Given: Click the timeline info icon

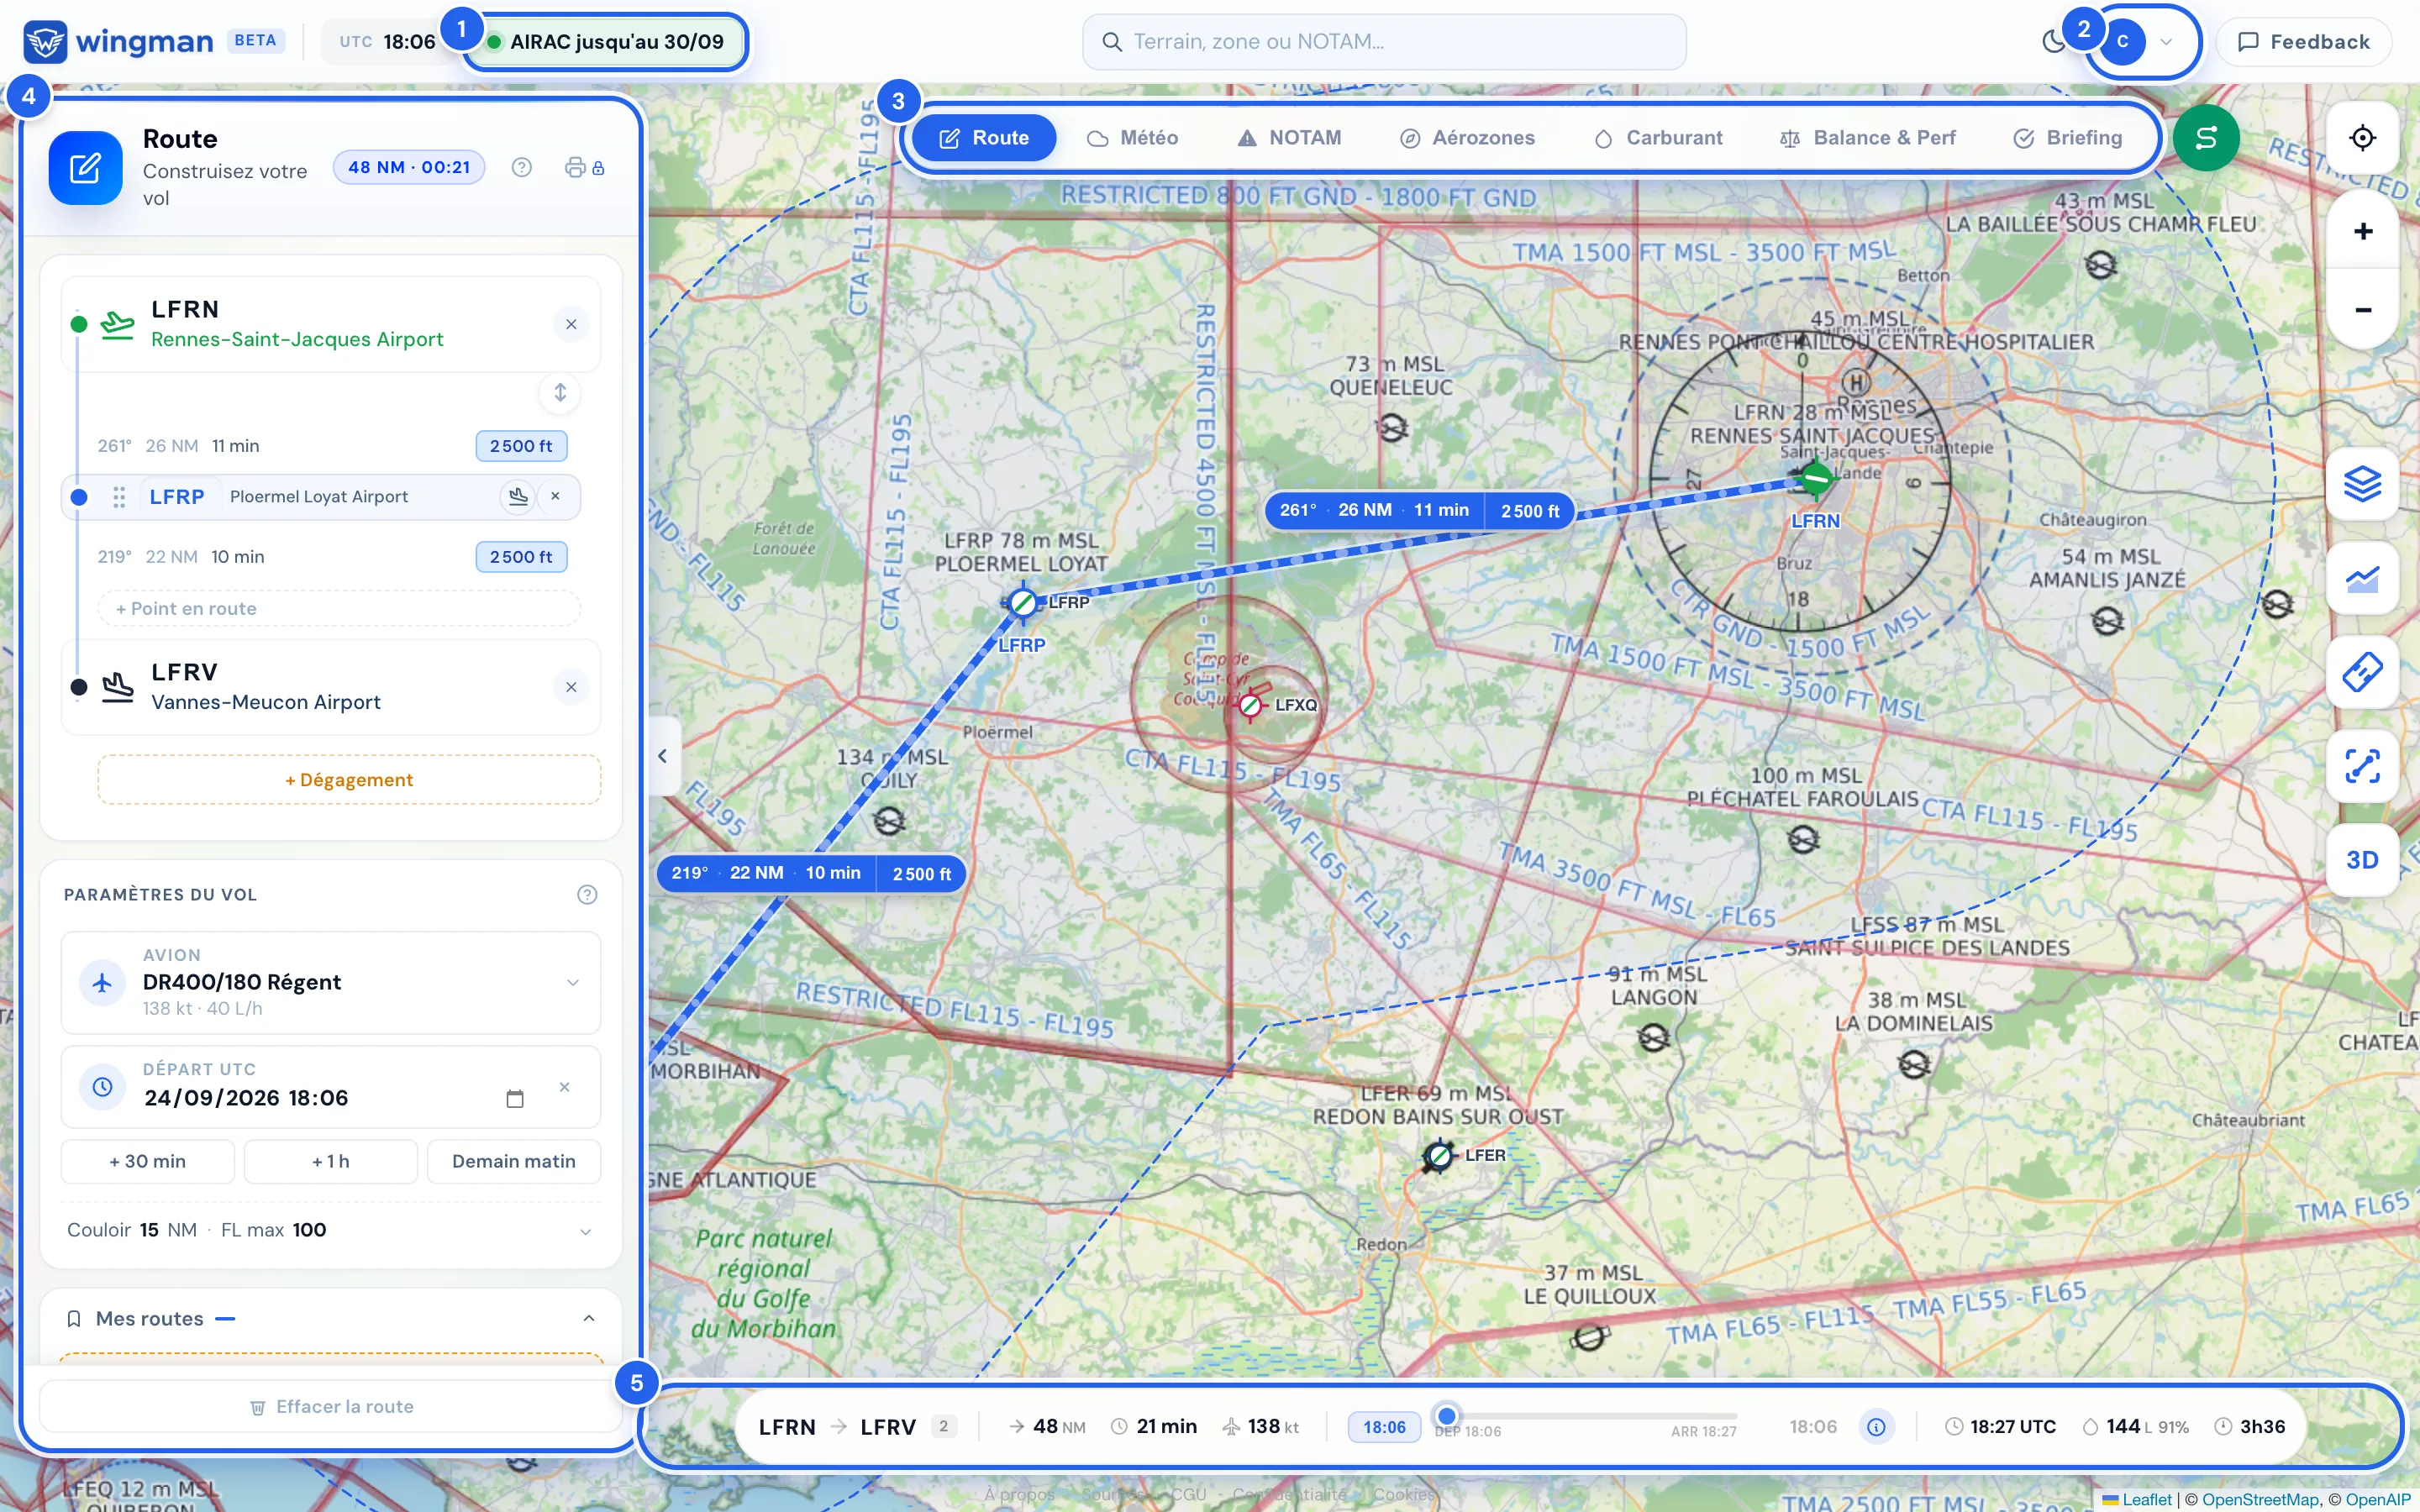Looking at the screenshot, I should tap(1876, 1427).
